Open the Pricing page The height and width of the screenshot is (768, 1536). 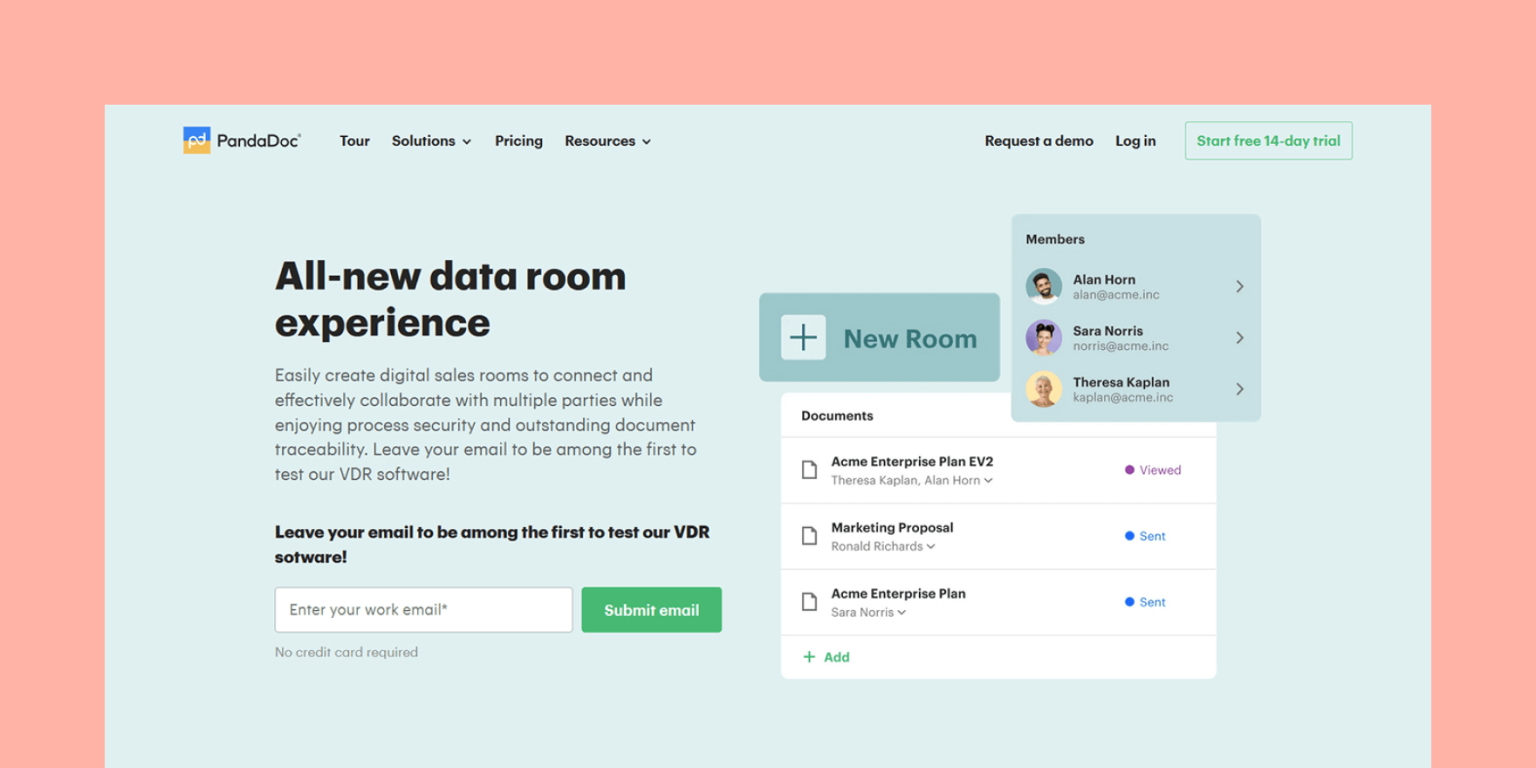tap(518, 141)
